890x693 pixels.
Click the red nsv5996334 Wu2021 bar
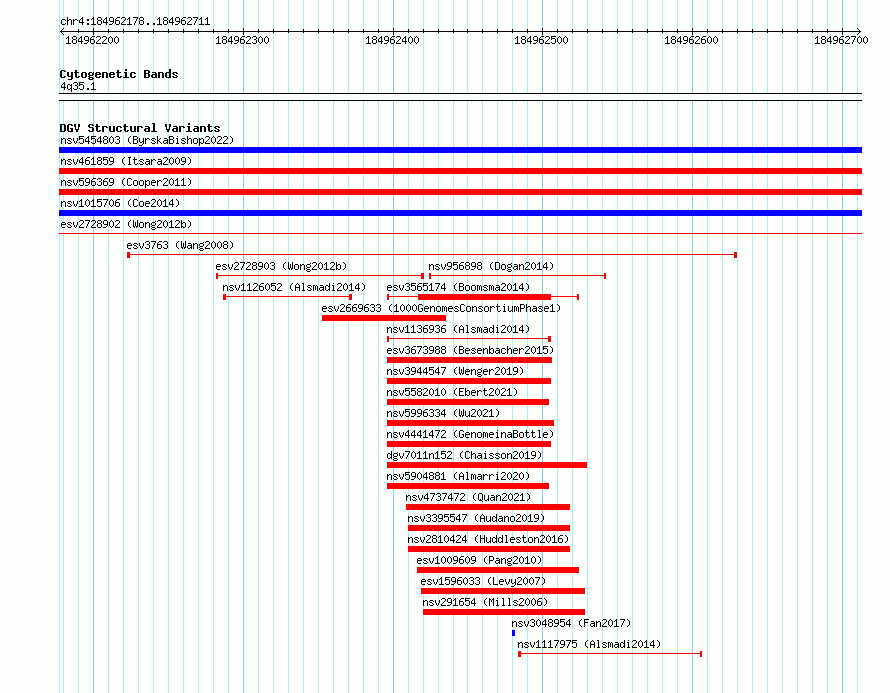click(x=471, y=423)
